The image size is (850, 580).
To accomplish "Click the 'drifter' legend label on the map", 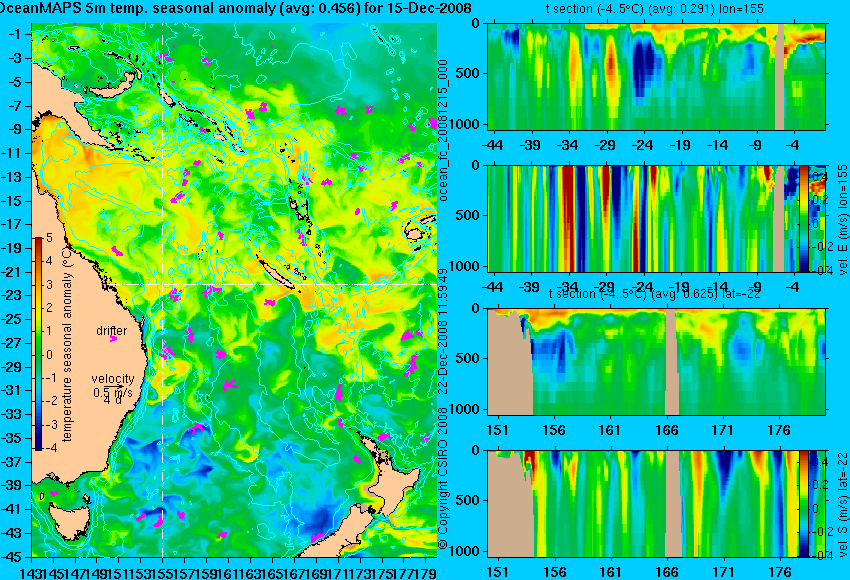I will pos(111,331).
